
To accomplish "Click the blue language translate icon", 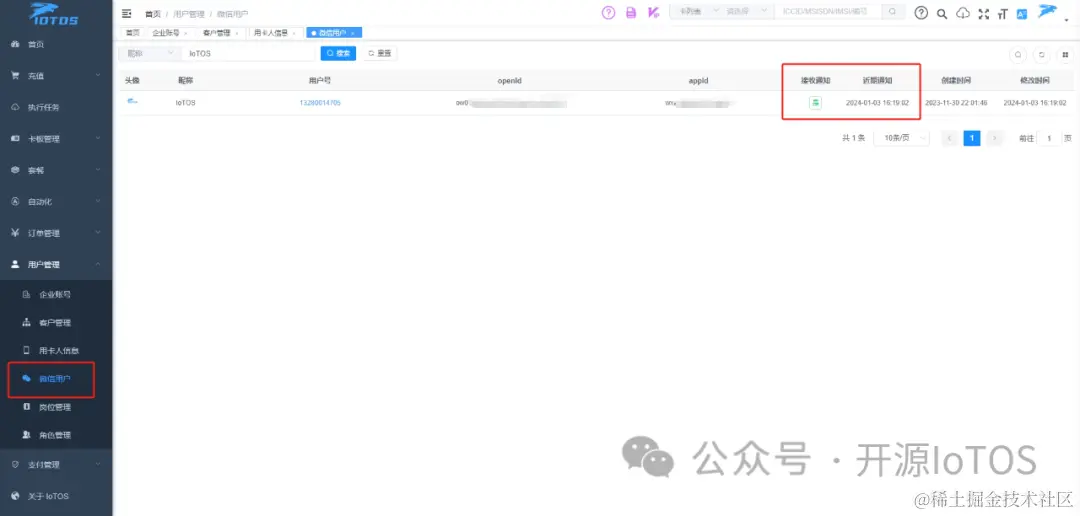I will [x=1022, y=13].
